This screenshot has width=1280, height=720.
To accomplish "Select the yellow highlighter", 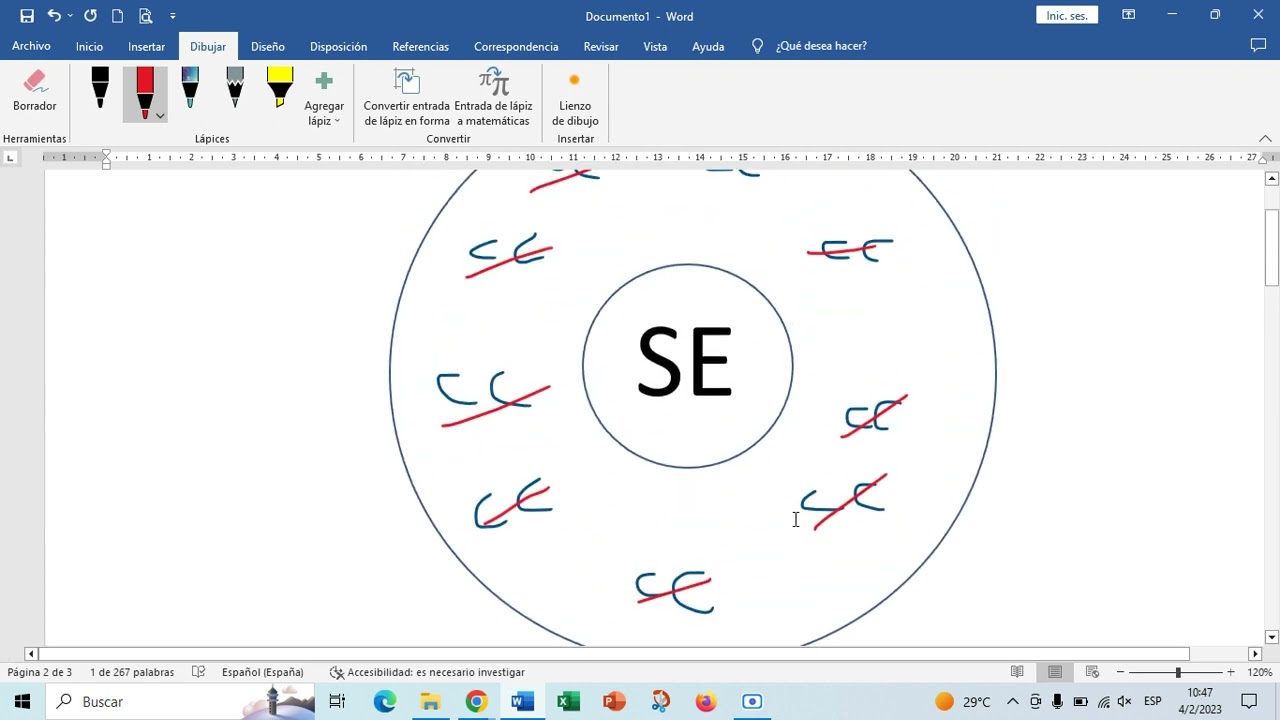I will 280,88.
